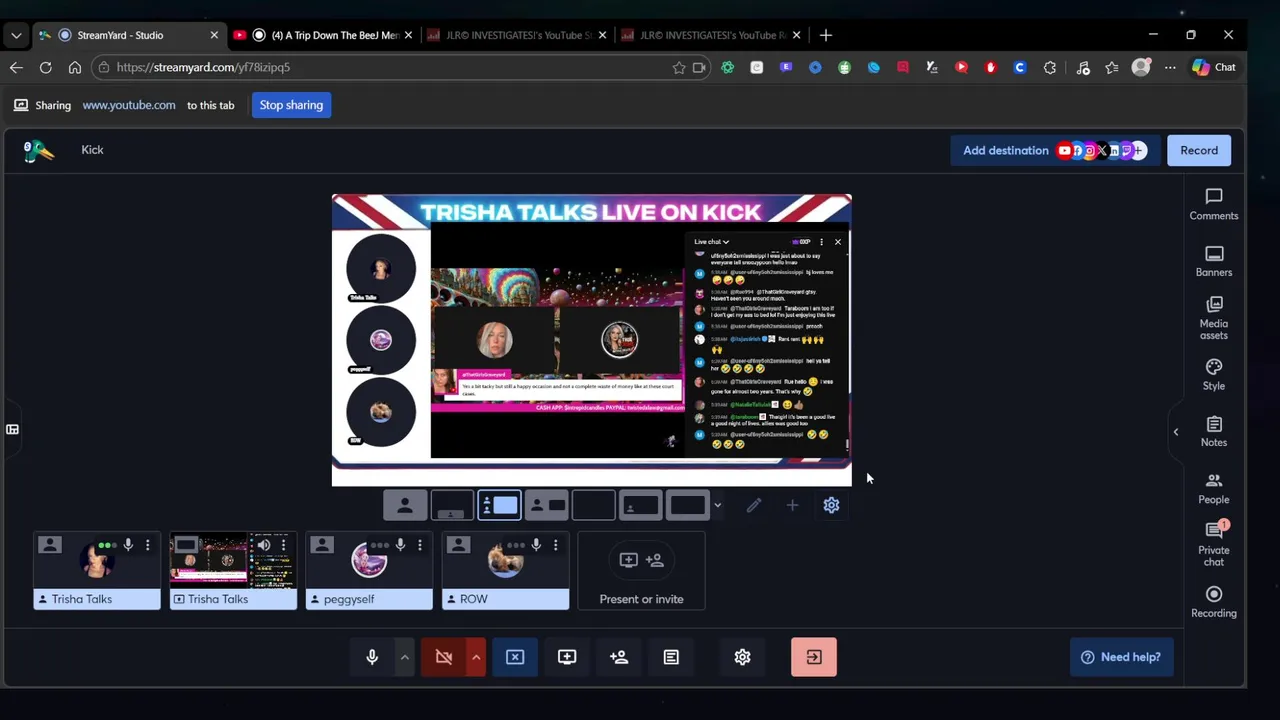Open the Private chat panel
This screenshot has width=1280, height=720.
pos(1213,544)
